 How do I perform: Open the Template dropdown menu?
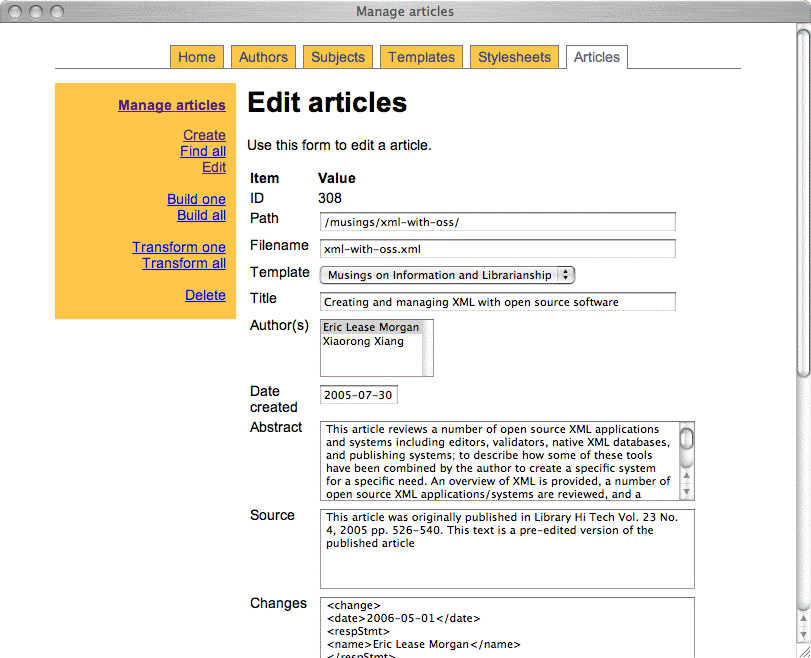coord(448,275)
